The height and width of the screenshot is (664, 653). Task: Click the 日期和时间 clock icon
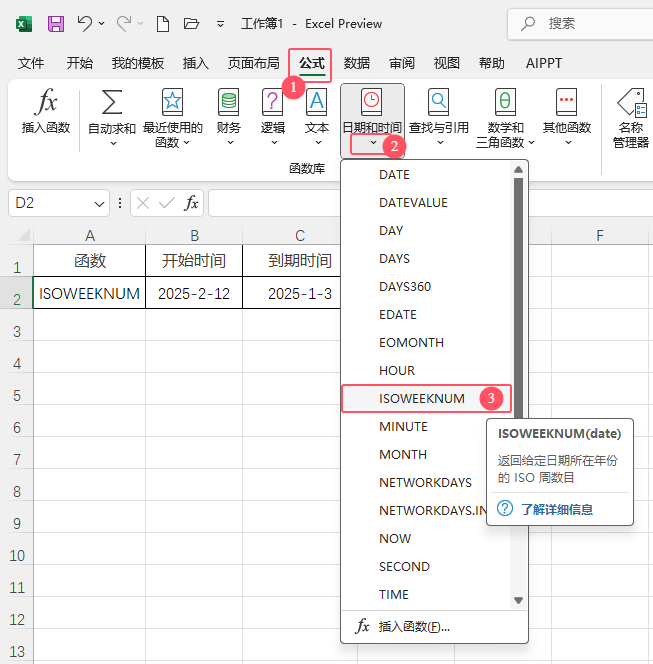coord(371,102)
